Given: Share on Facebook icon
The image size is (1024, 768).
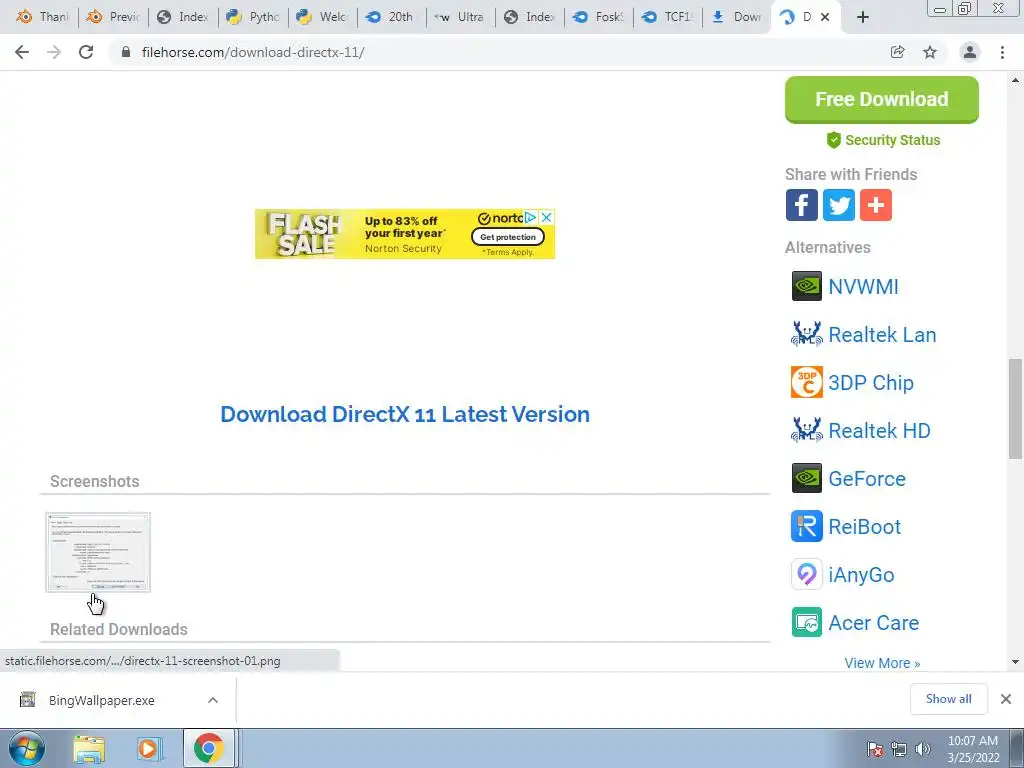Looking at the screenshot, I should point(801,205).
